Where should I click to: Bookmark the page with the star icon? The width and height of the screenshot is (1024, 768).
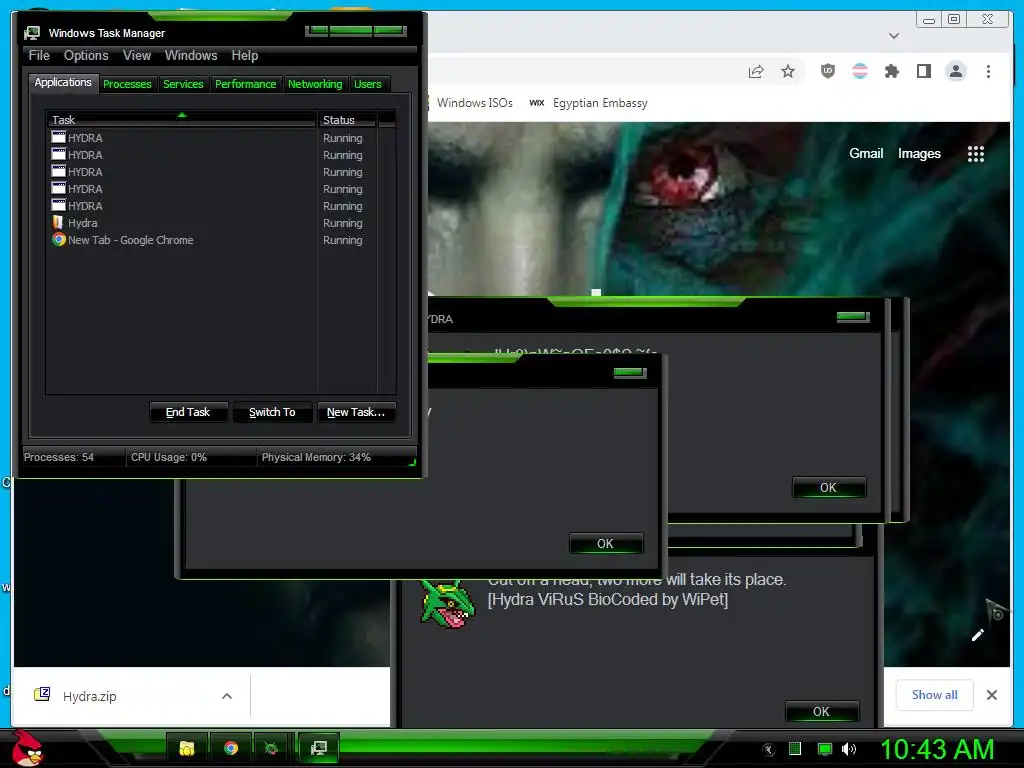[788, 71]
